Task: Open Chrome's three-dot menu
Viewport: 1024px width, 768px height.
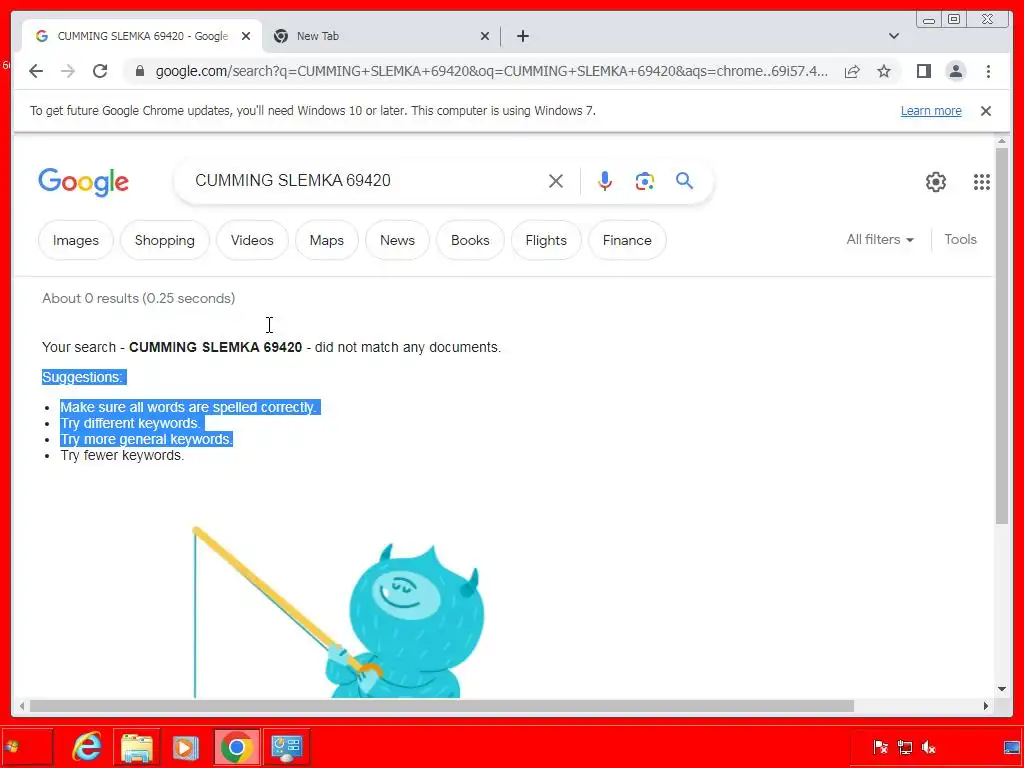Action: coord(988,71)
